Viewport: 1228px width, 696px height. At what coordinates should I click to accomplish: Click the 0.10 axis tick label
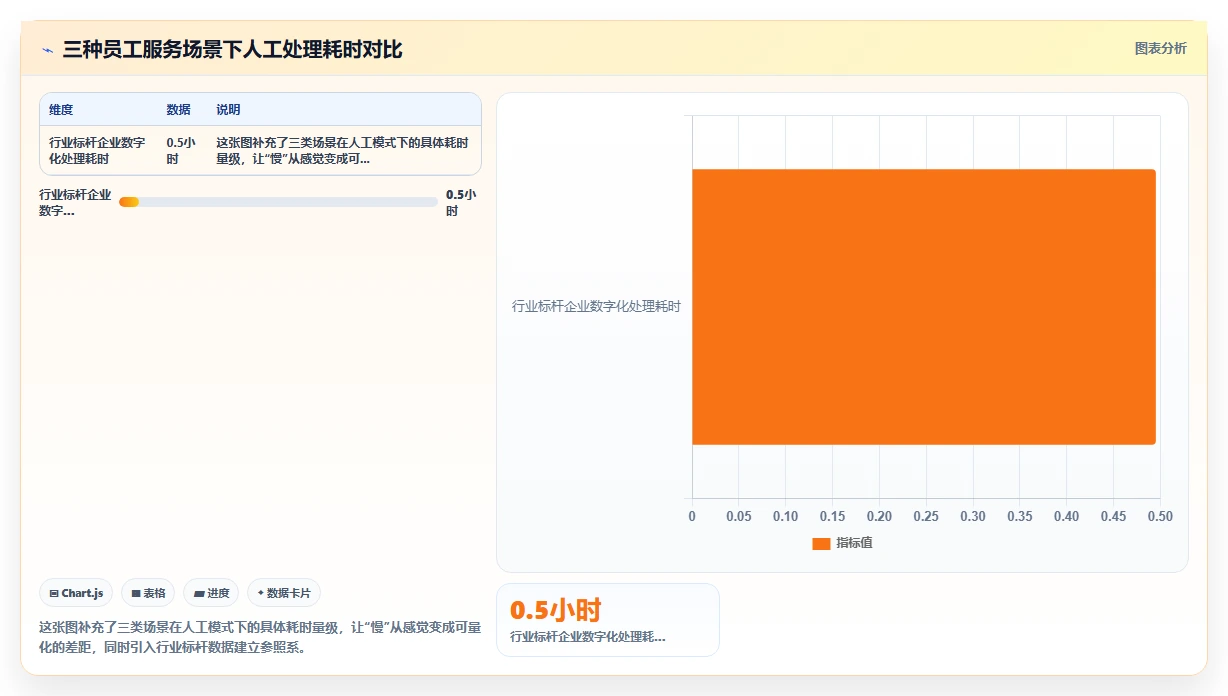pos(785,516)
